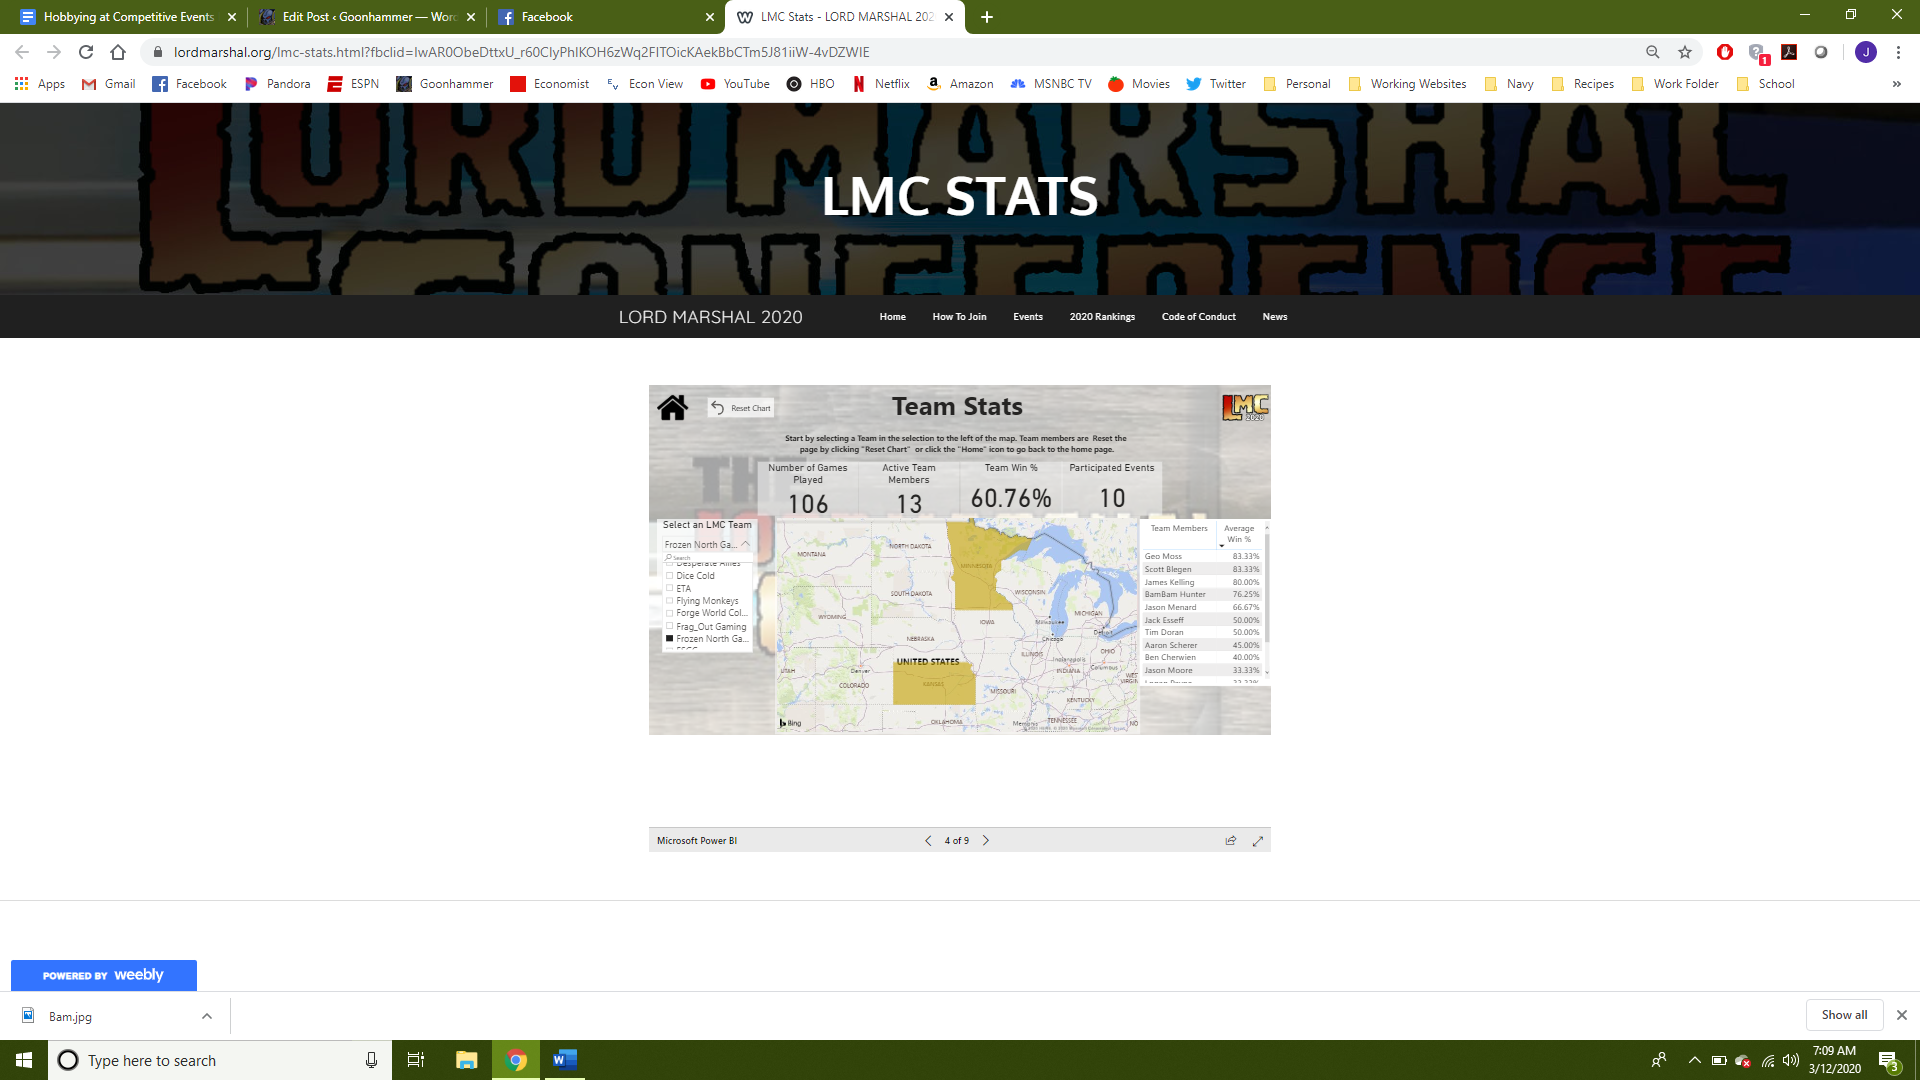Image resolution: width=1920 pixels, height=1080 pixels.
Task: Open the 2020 Rankings menu item
Action: 1102,317
